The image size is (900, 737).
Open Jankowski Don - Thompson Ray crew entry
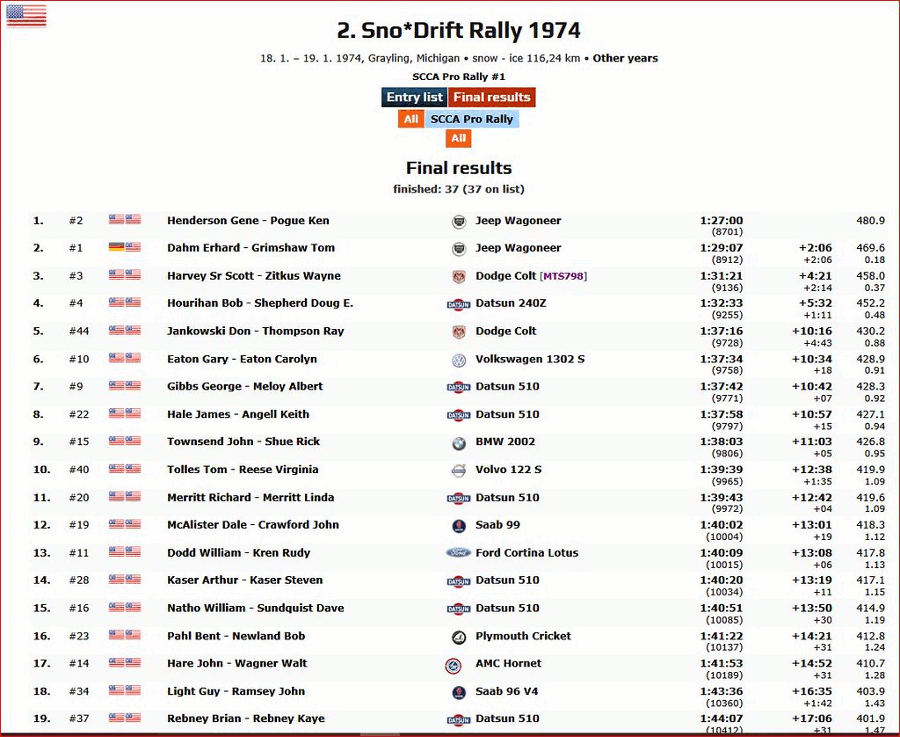255,331
